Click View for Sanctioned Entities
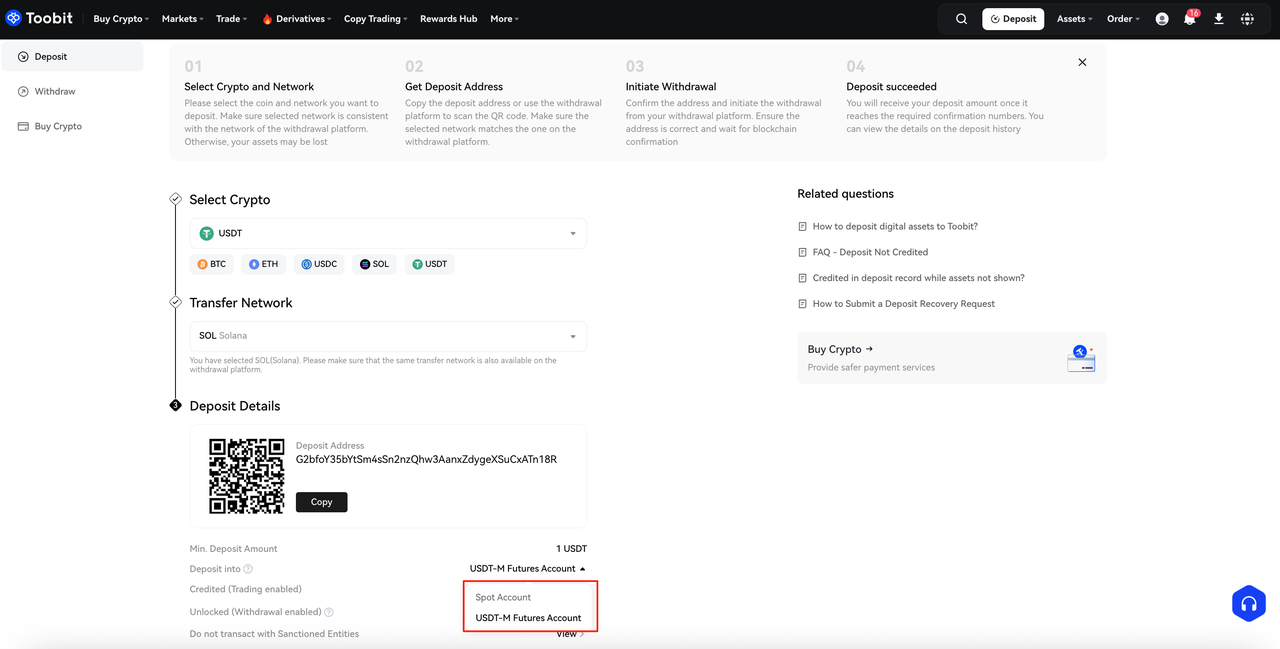This screenshot has height=649, width=1280. (x=570, y=634)
